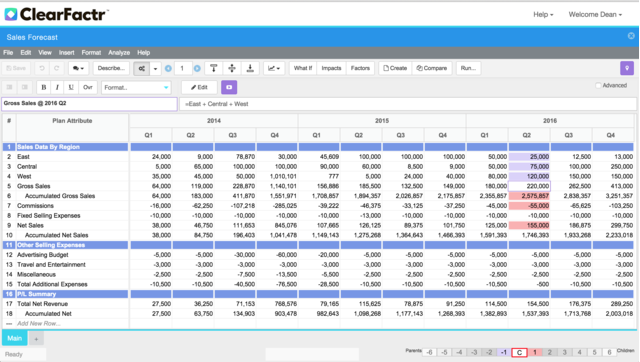Viewport: 640px width, 362px height.
Task: Open the comments bubble dropdown
Action: [78, 68]
